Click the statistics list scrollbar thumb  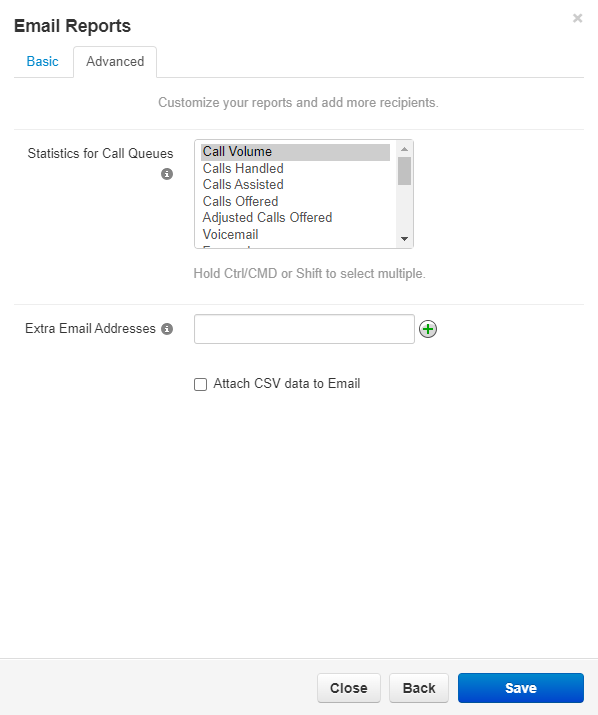[404, 171]
